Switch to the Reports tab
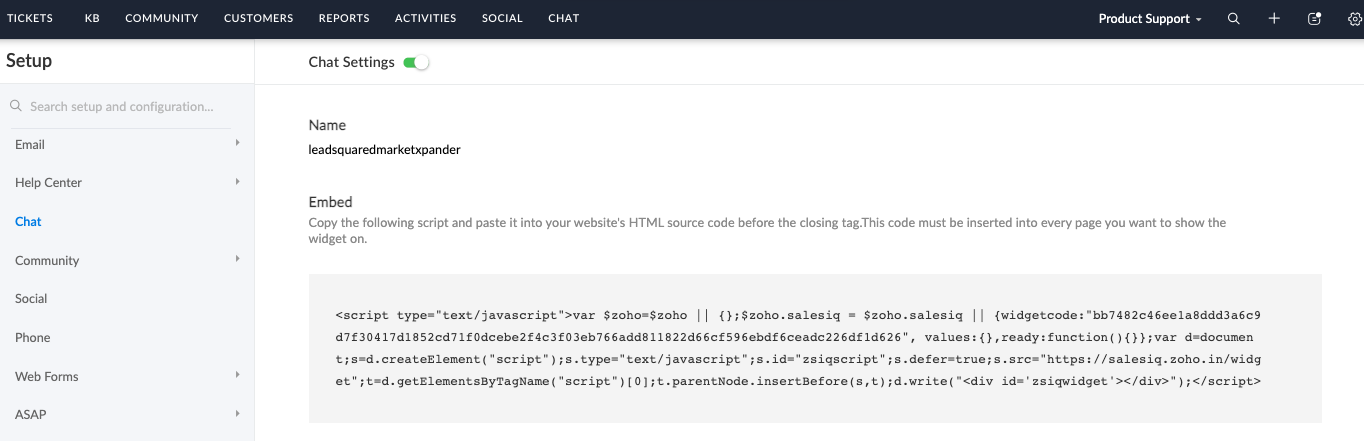This screenshot has height=441, width=1364. pyautogui.click(x=344, y=18)
